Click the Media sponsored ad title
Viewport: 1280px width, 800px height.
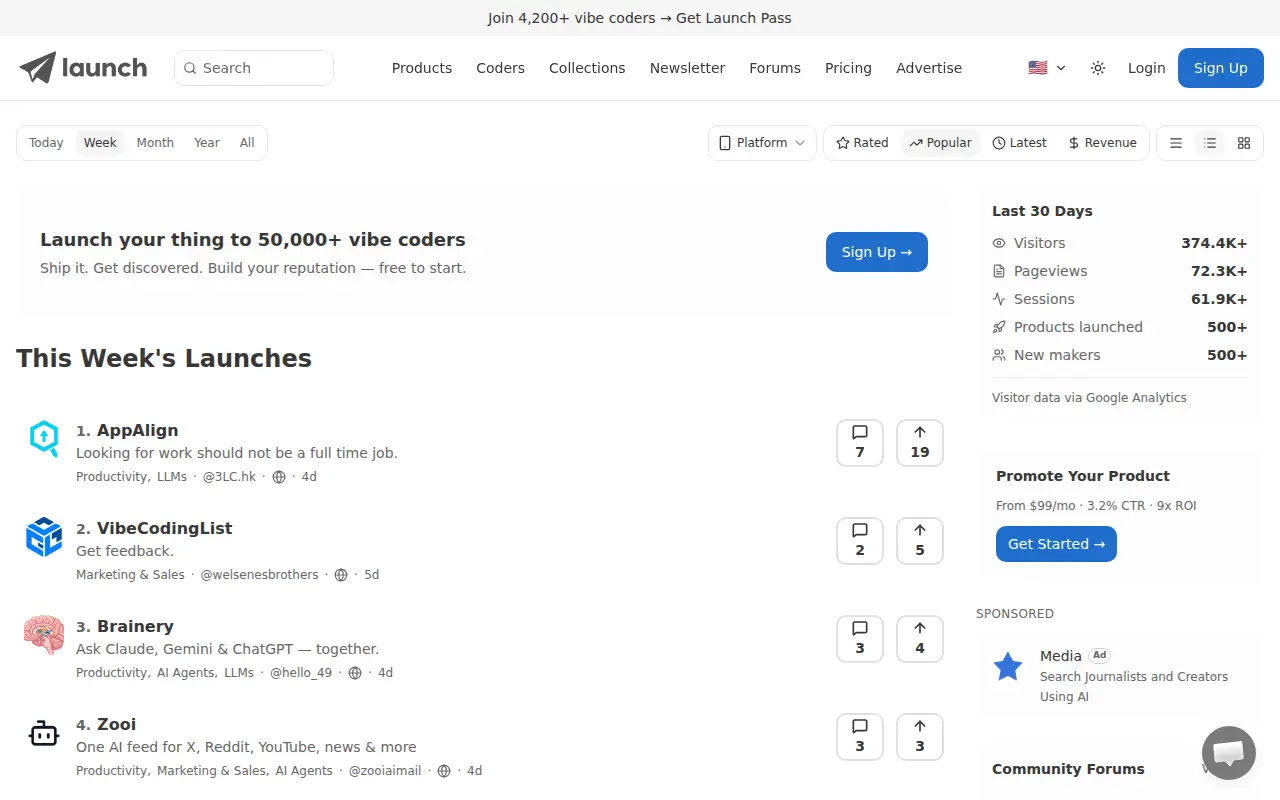1061,656
